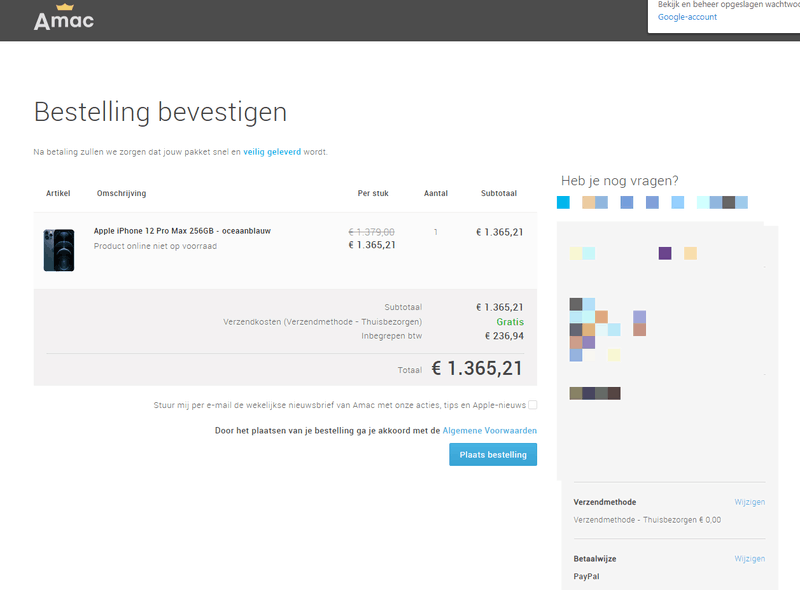This screenshot has width=800, height=590.
Task: Click the Subtotaal column header
Action: tap(498, 193)
